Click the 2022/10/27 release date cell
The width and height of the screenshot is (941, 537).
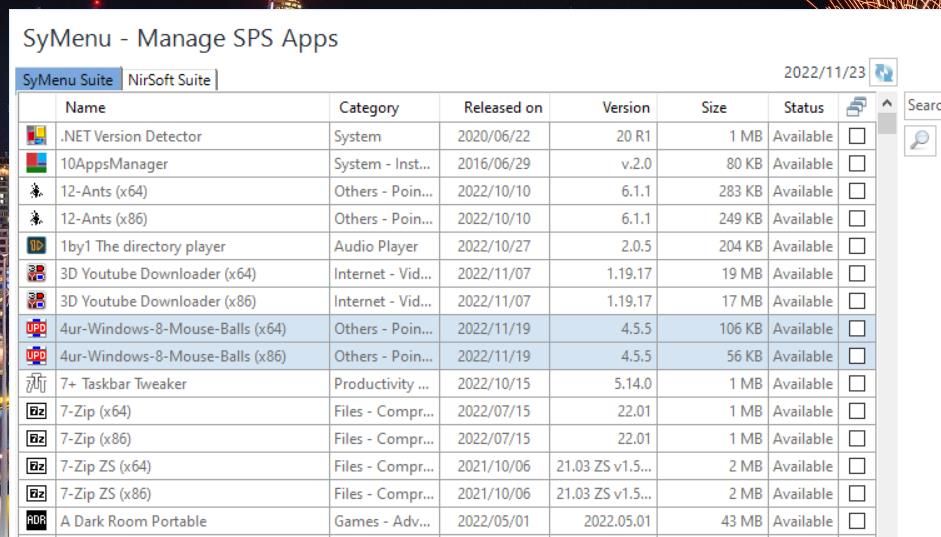tap(495, 247)
